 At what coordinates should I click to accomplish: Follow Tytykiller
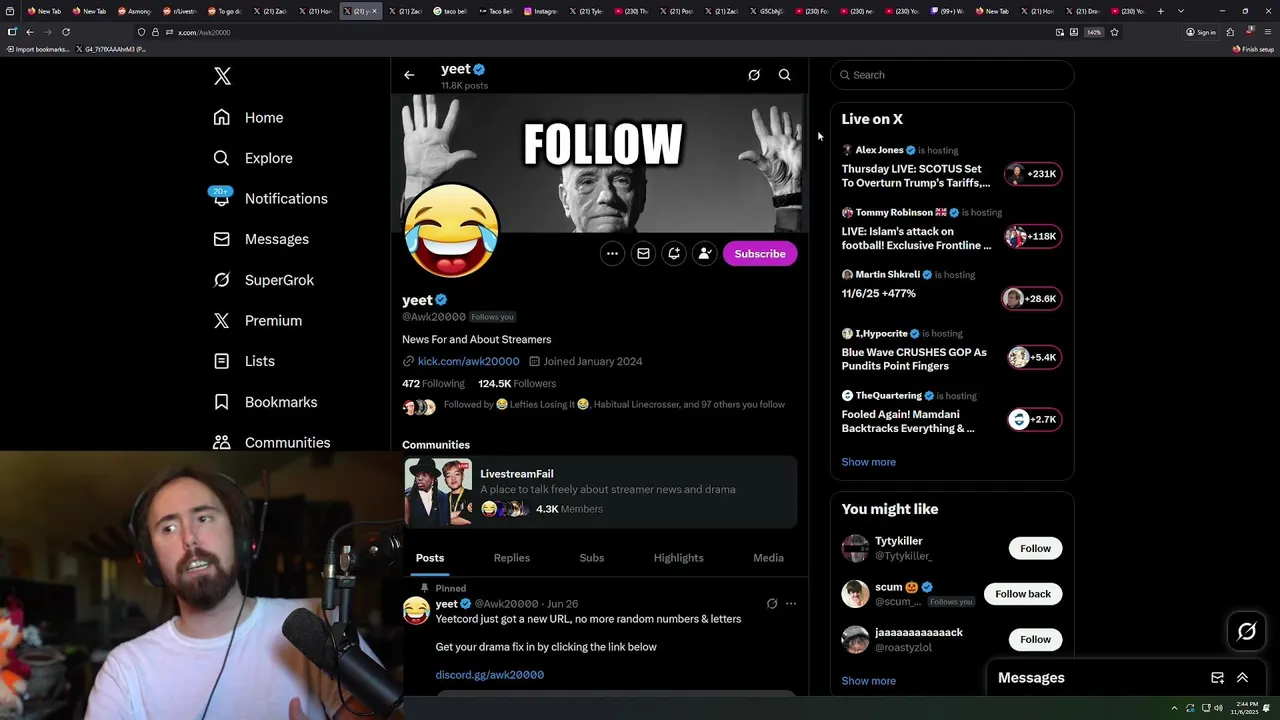[x=1035, y=548]
